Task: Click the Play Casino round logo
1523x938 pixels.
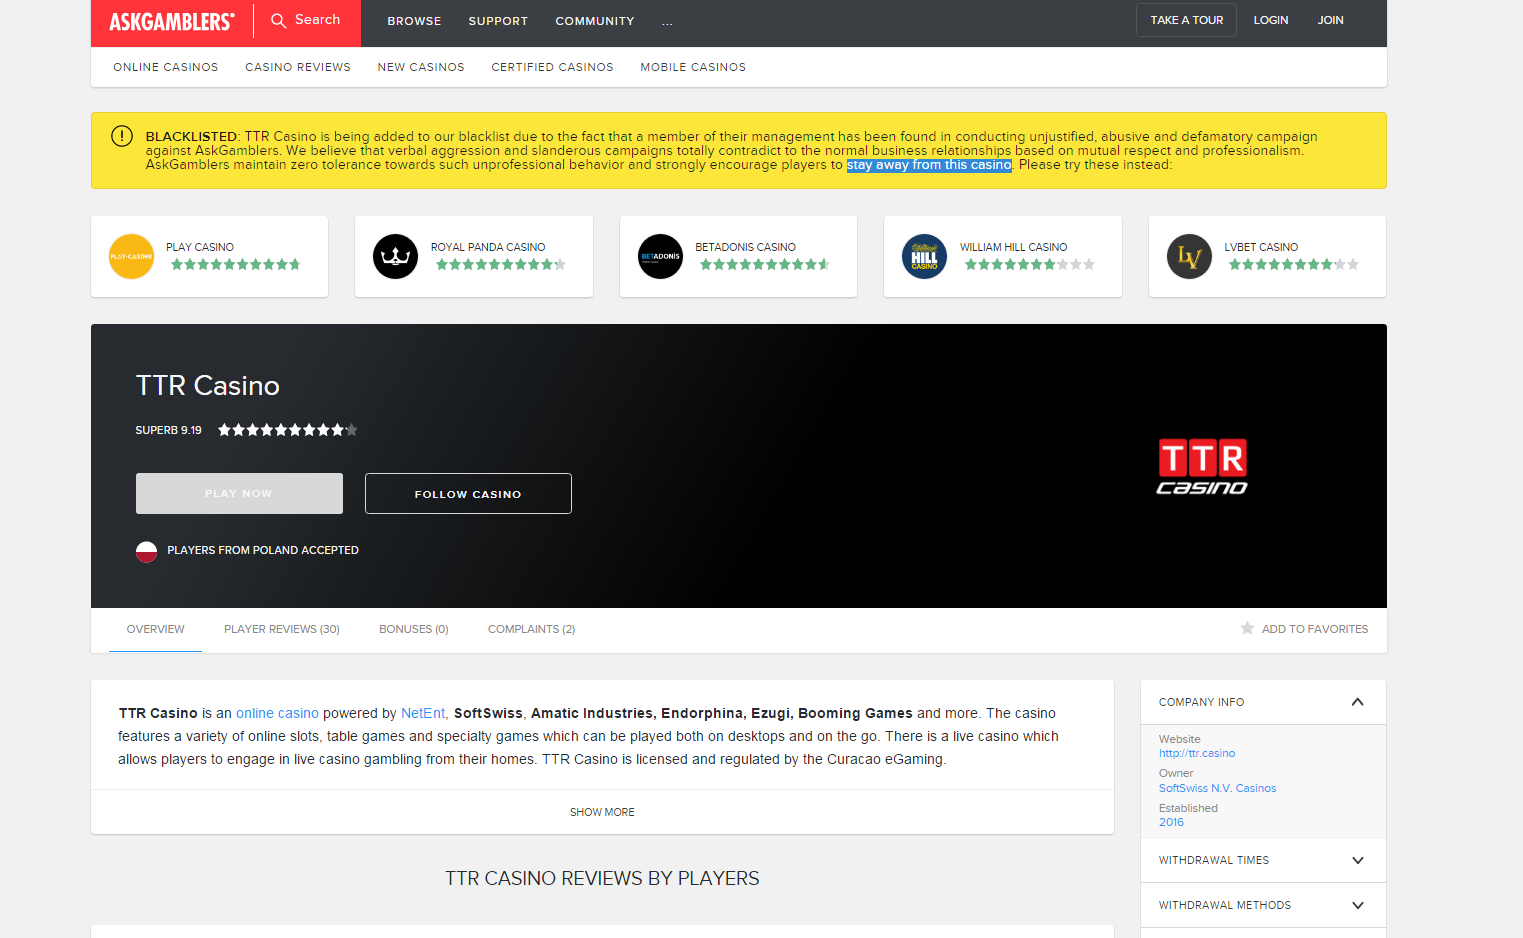Action: [131, 256]
